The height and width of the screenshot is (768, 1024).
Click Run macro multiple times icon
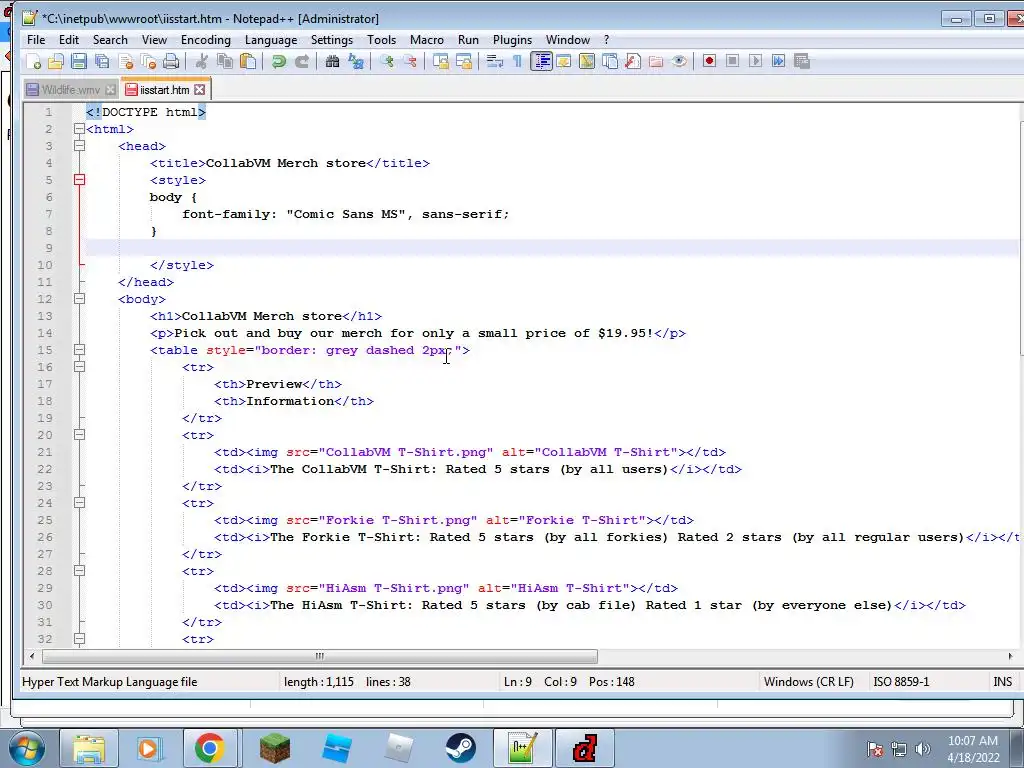(778, 61)
